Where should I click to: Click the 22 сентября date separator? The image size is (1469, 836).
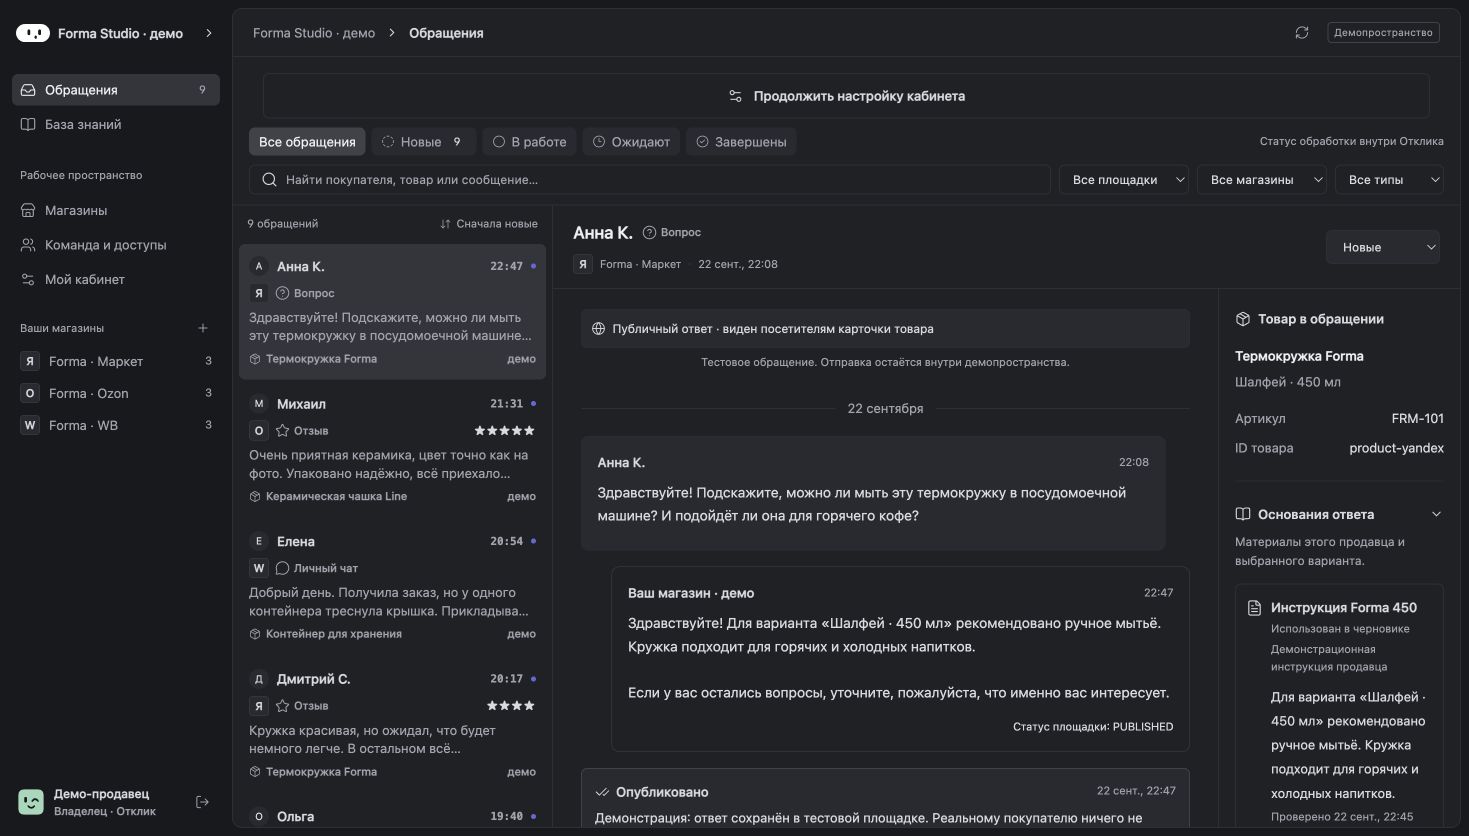point(885,409)
